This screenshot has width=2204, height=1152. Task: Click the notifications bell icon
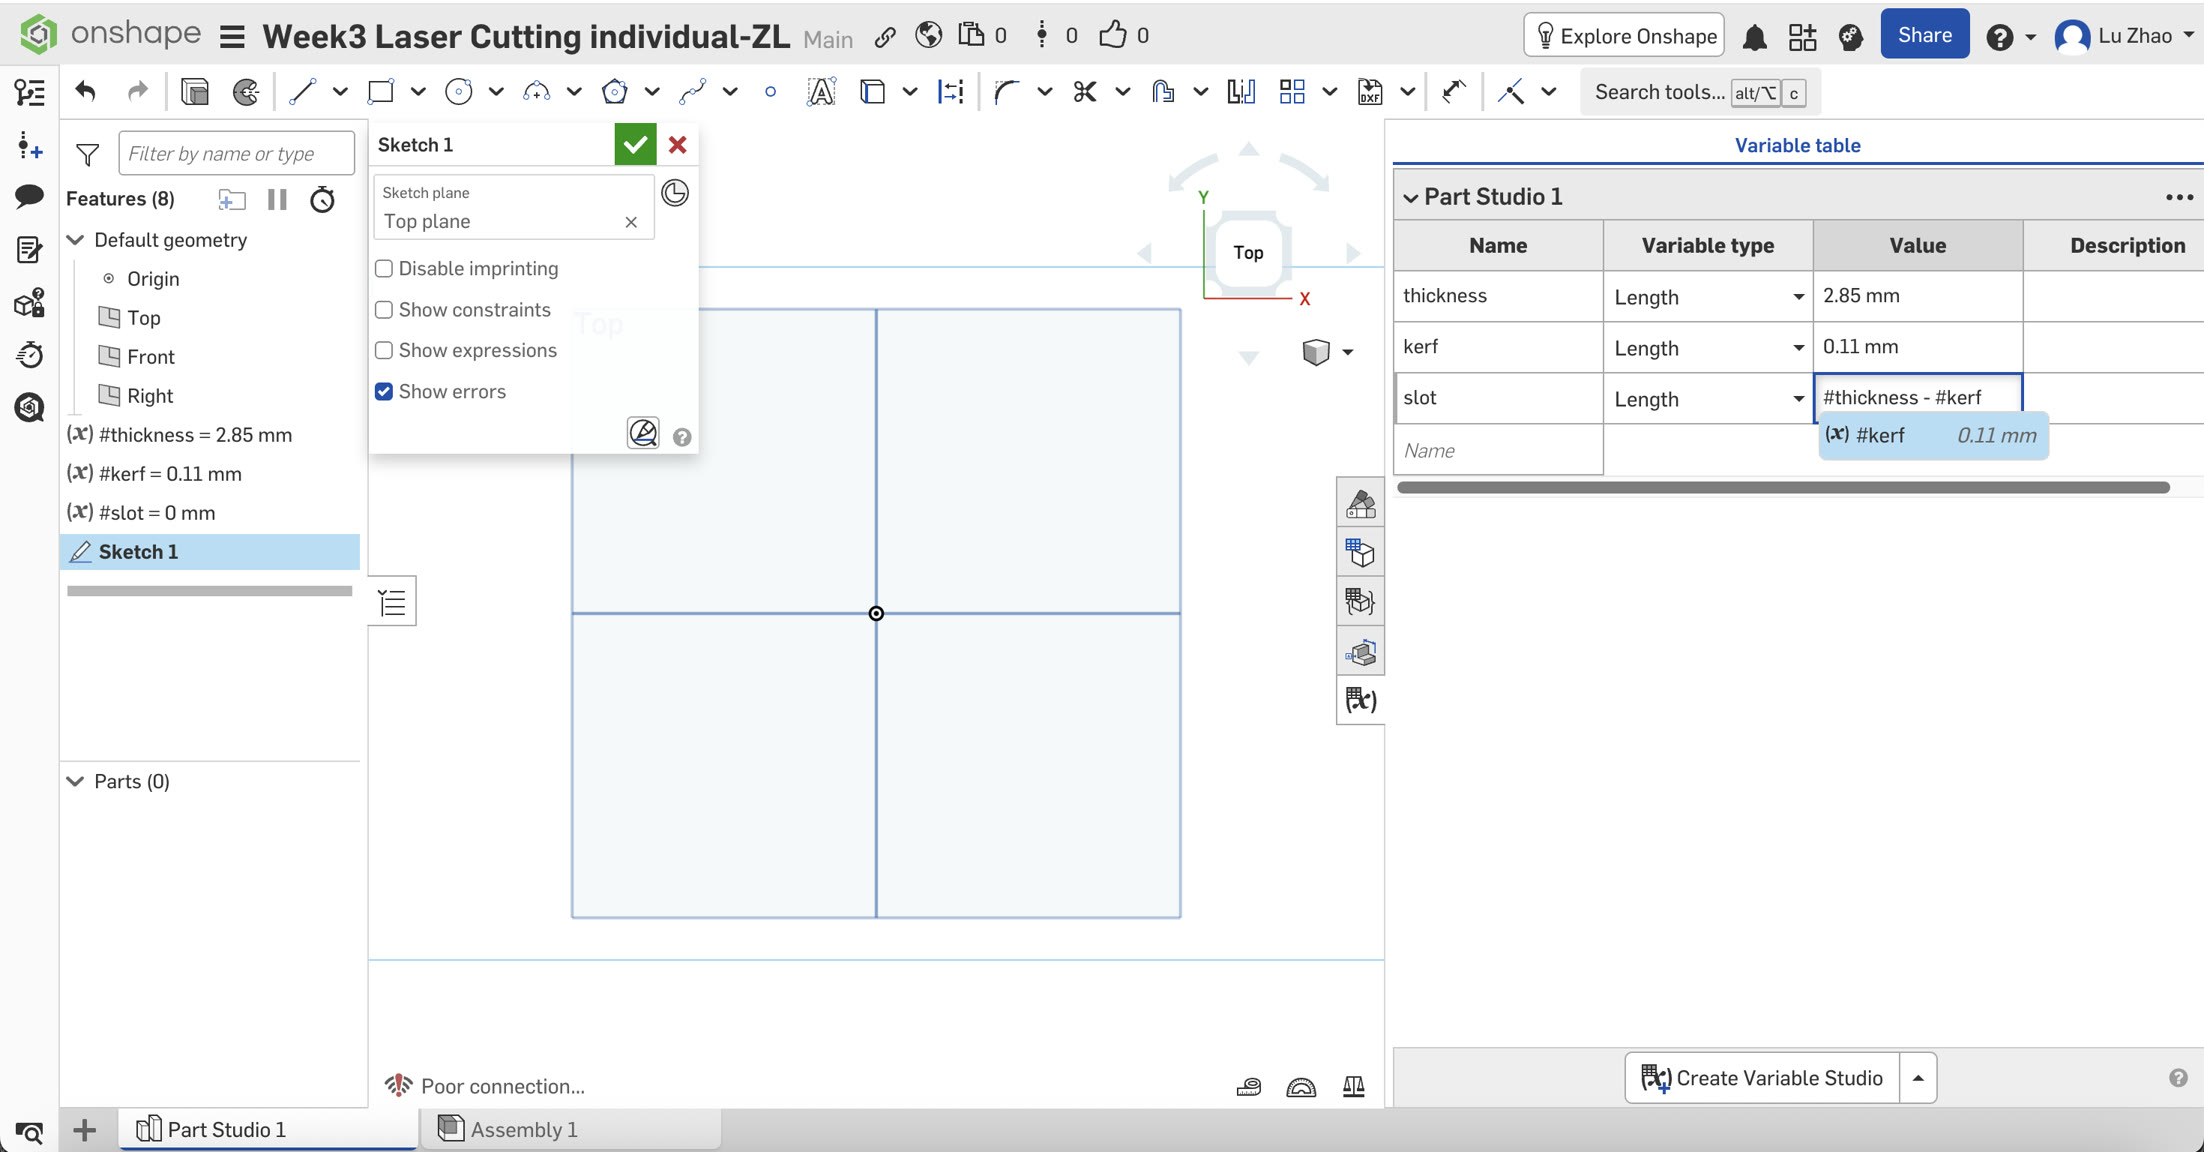click(1754, 37)
